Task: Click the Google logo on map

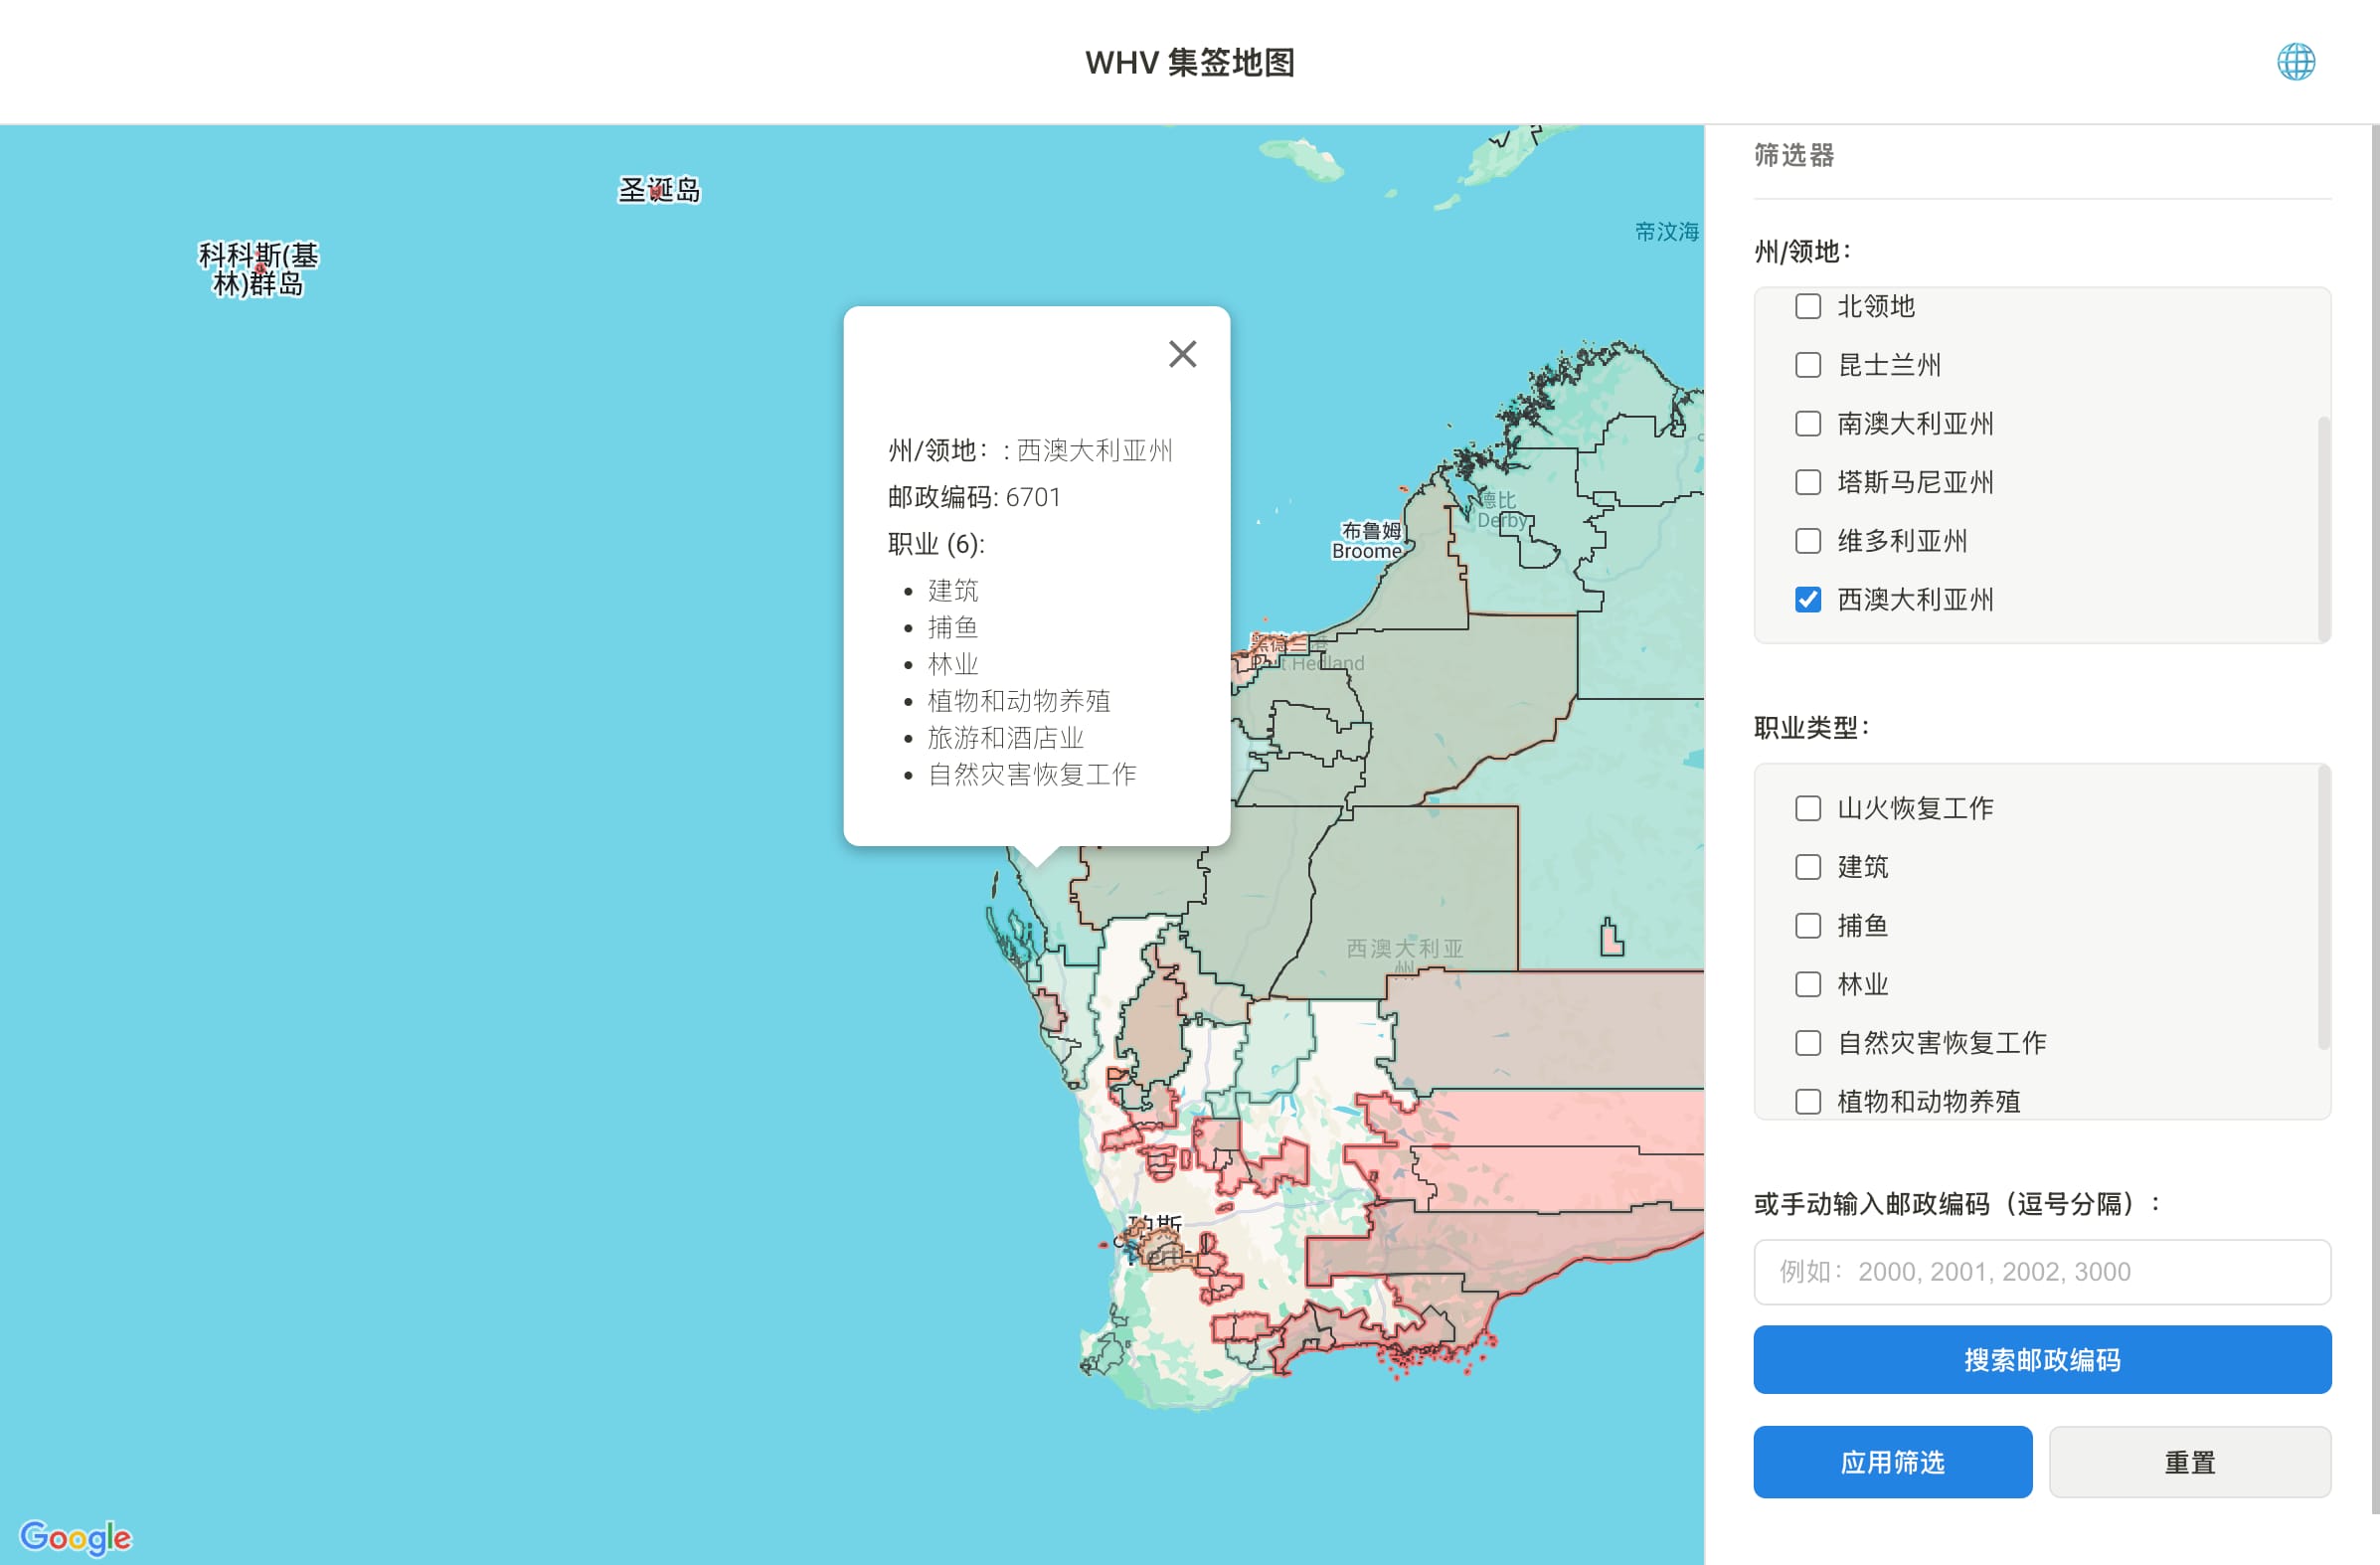Action: pos(76,1536)
